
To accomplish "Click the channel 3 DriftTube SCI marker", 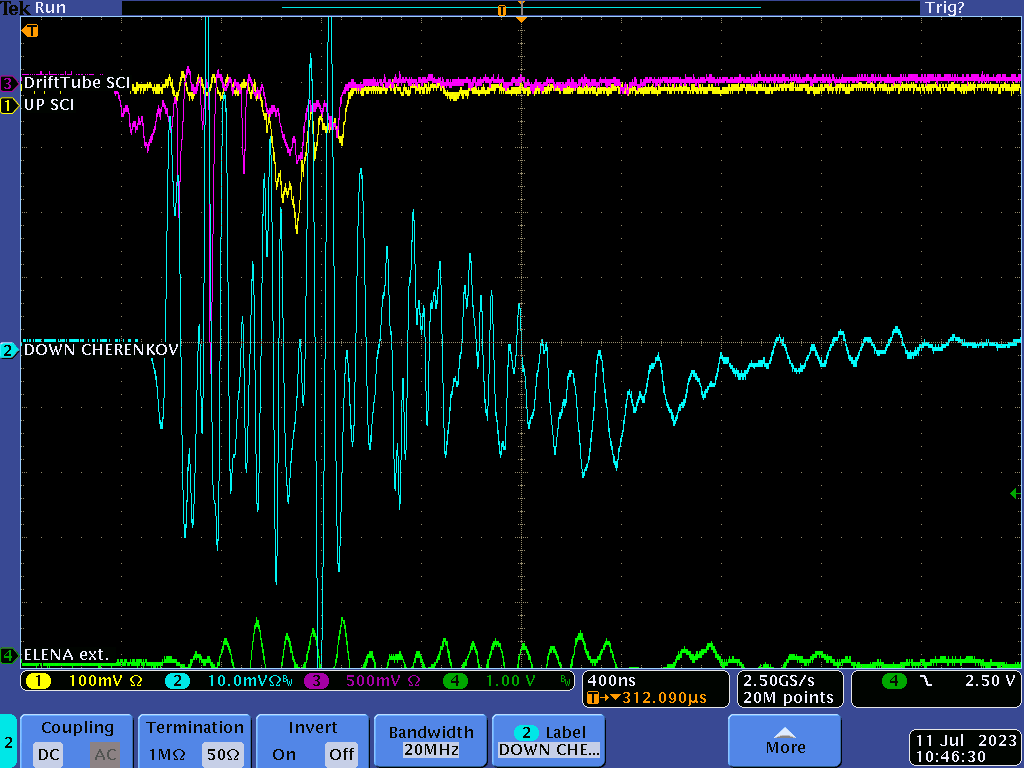I will click(x=9, y=83).
